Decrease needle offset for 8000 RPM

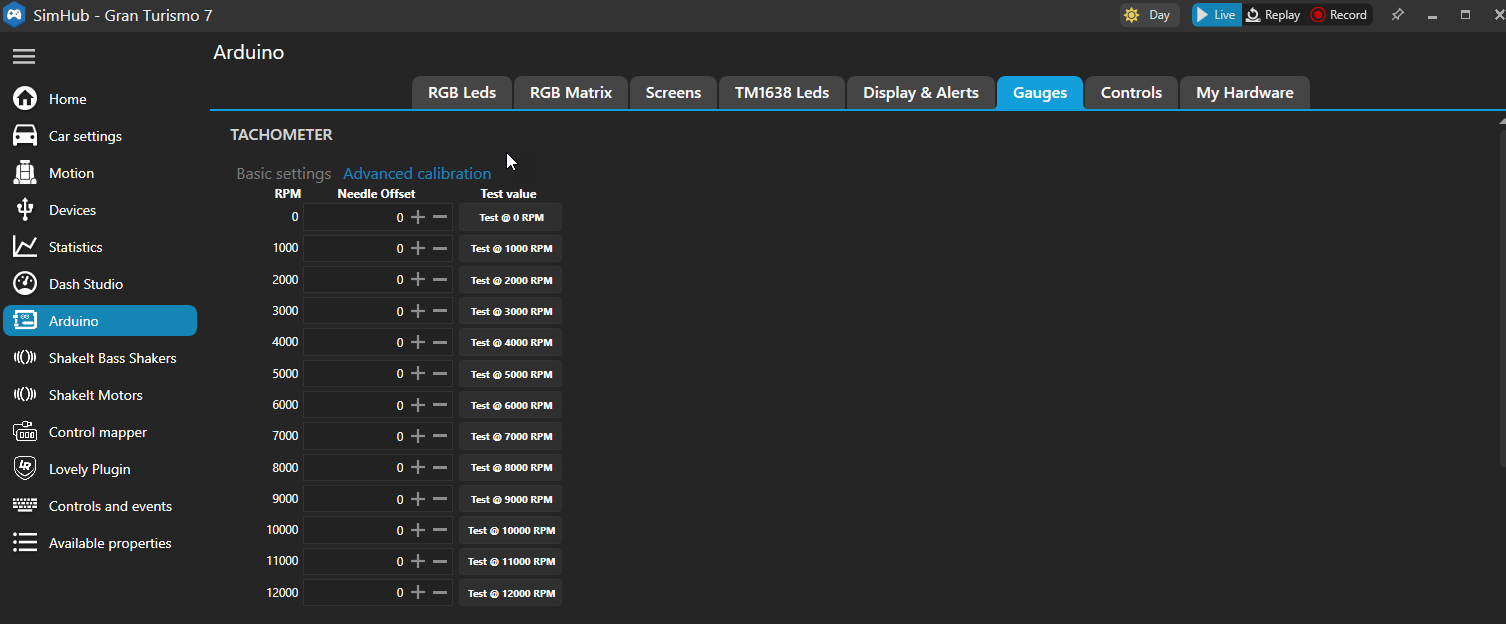pos(440,467)
